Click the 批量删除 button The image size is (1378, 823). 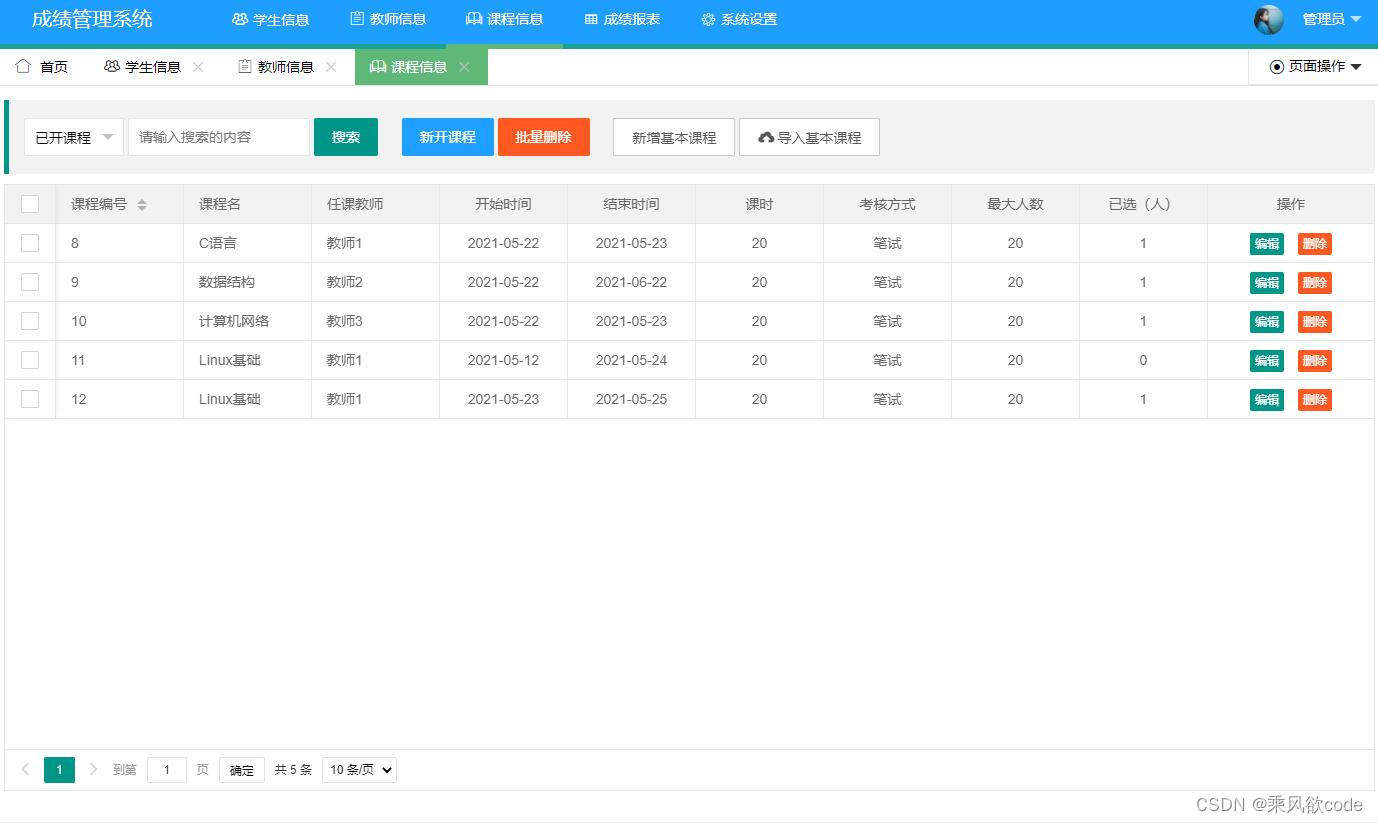click(x=544, y=137)
